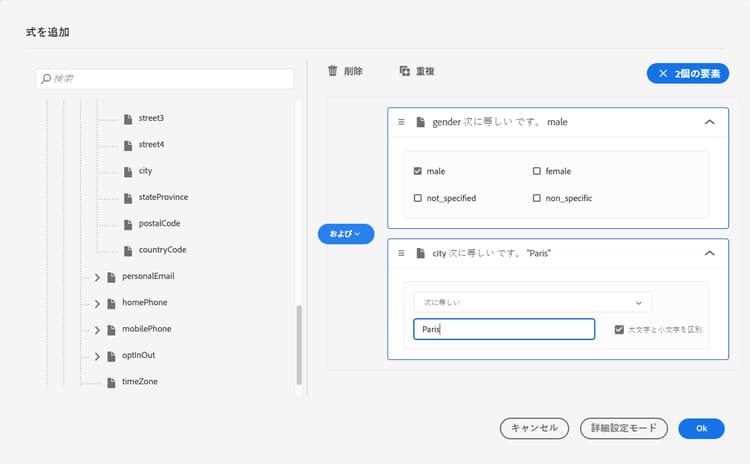This screenshot has width=750, height=464.
Task: Click the 削除 button label
Action: pos(353,71)
